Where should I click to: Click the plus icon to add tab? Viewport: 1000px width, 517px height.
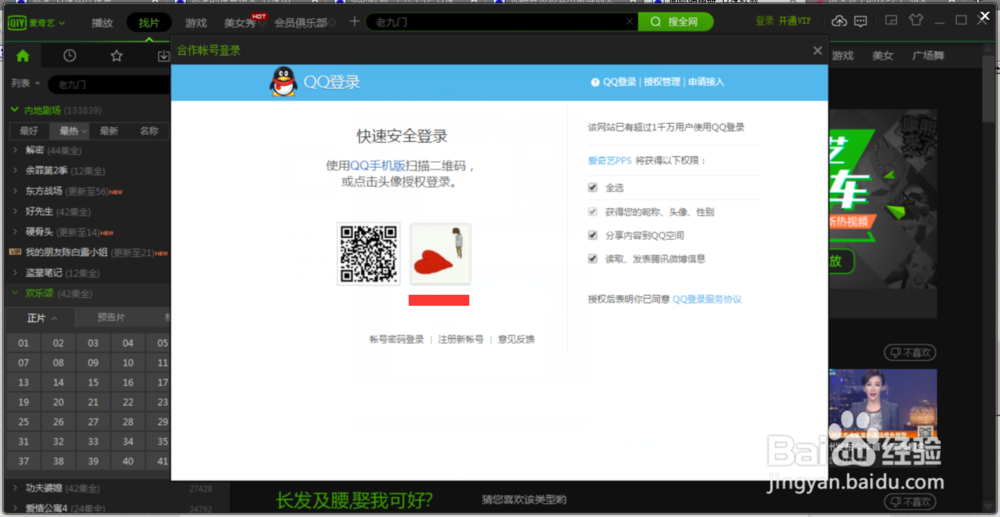click(x=355, y=22)
